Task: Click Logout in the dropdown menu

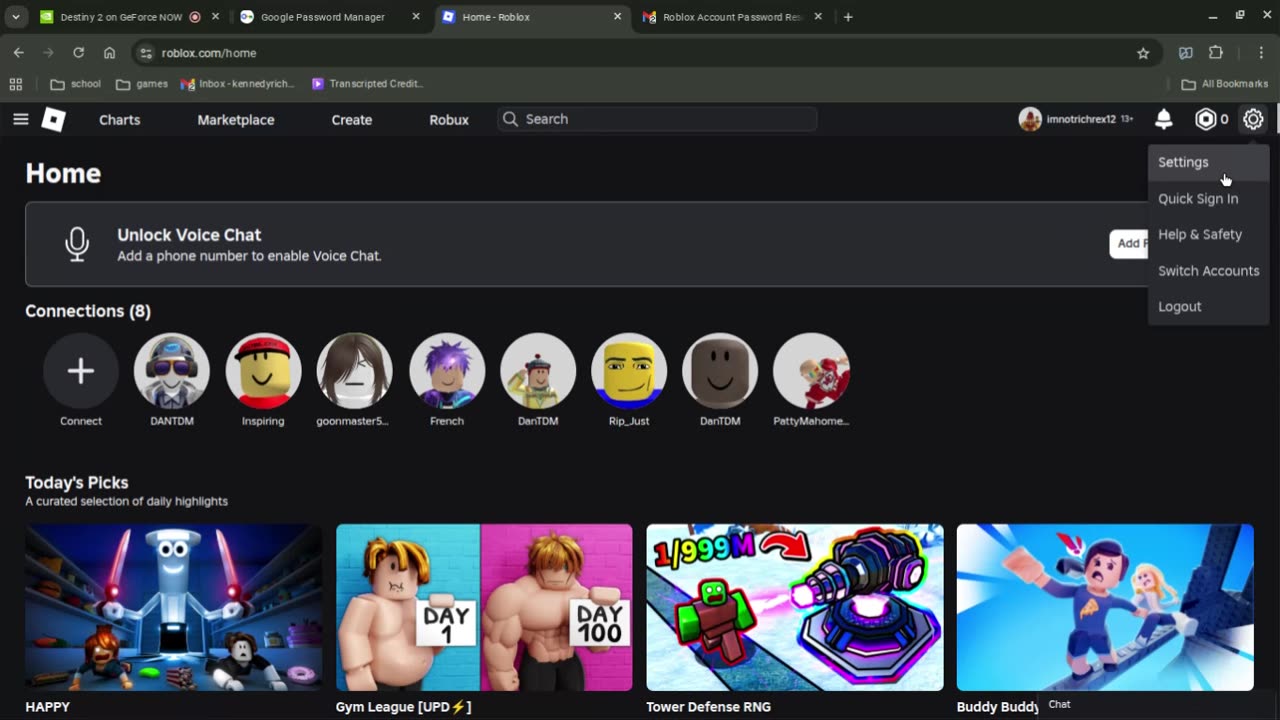Action: 1208,307
